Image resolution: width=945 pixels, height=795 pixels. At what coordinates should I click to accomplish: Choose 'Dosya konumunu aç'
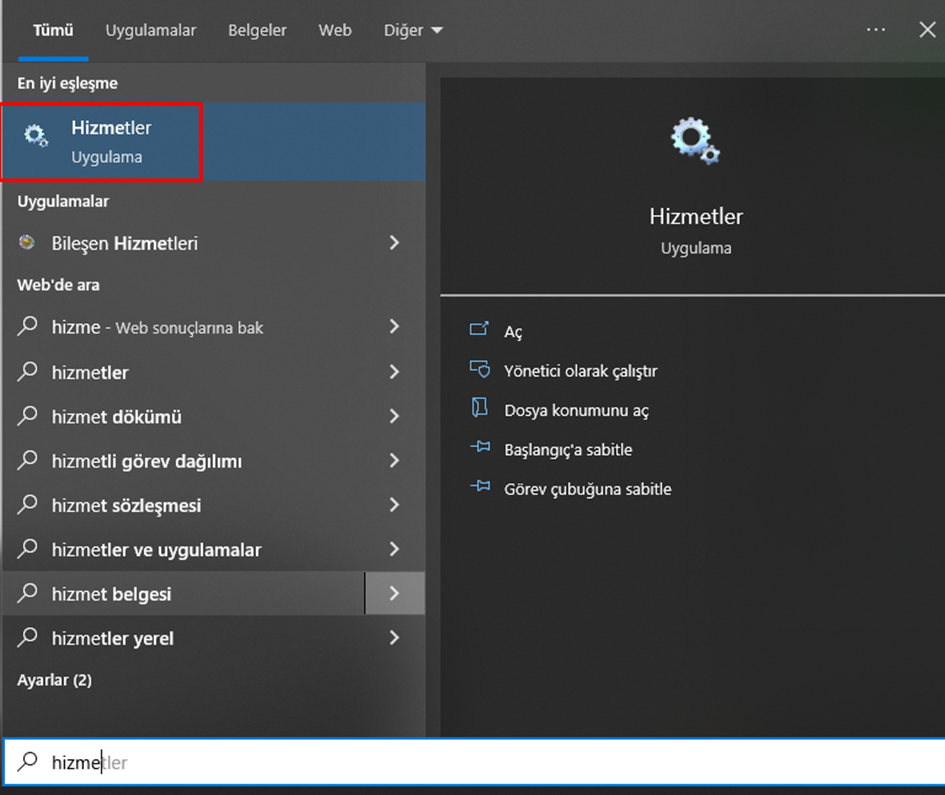click(x=576, y=410)
